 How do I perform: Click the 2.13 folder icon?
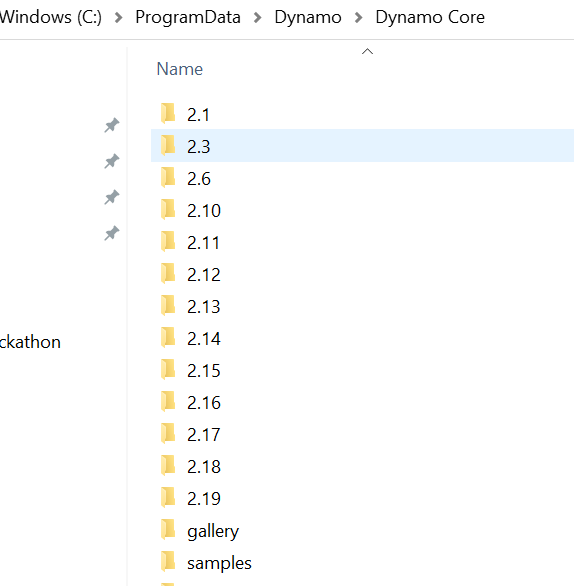tap(168, 305)
